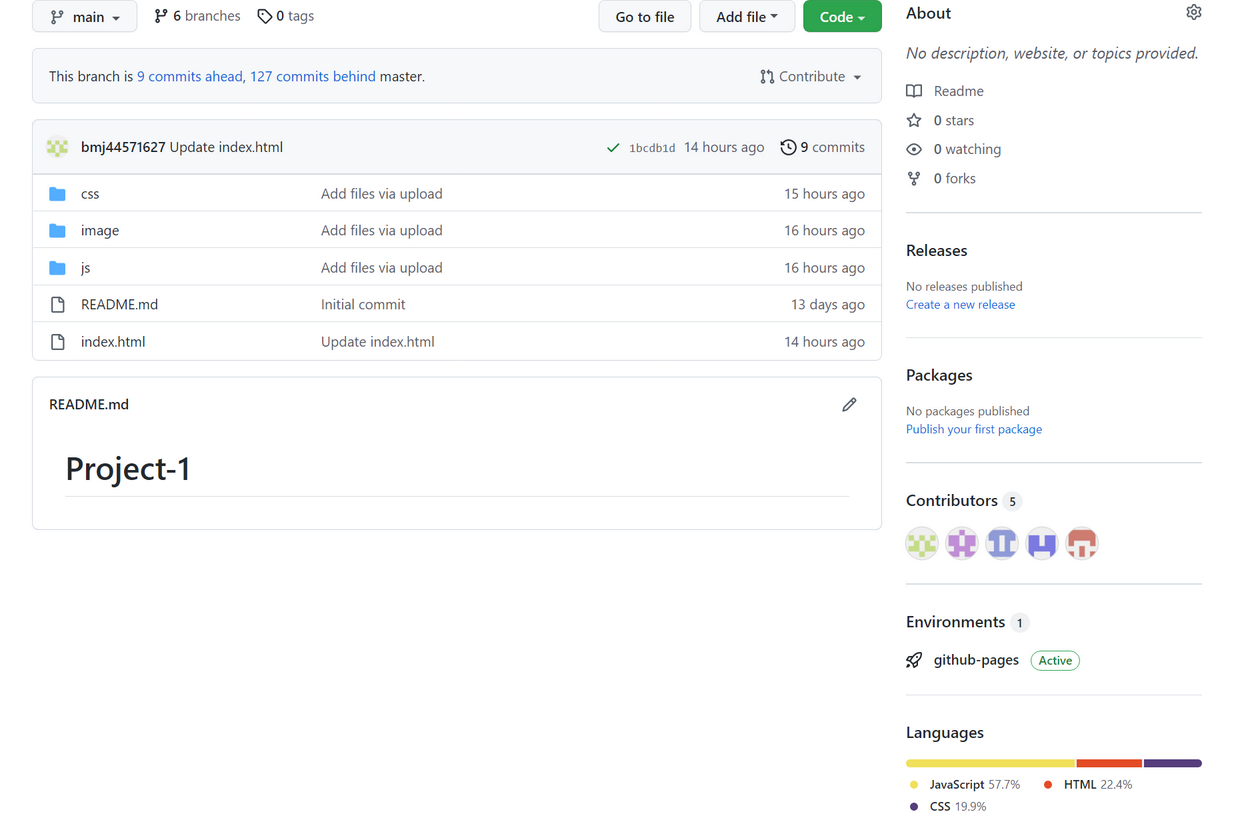Screen dimensions: 1234x819
Task: Click the star icon beside 0 stars
Action: 914,120
